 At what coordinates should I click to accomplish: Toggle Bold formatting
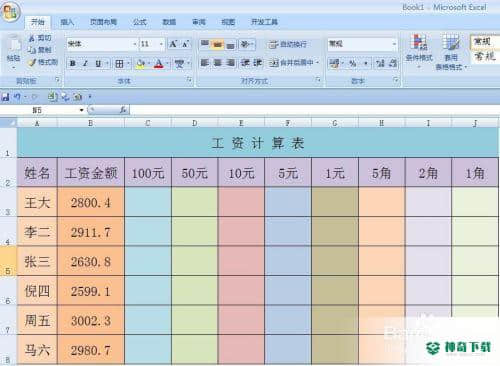pos(73,63)
